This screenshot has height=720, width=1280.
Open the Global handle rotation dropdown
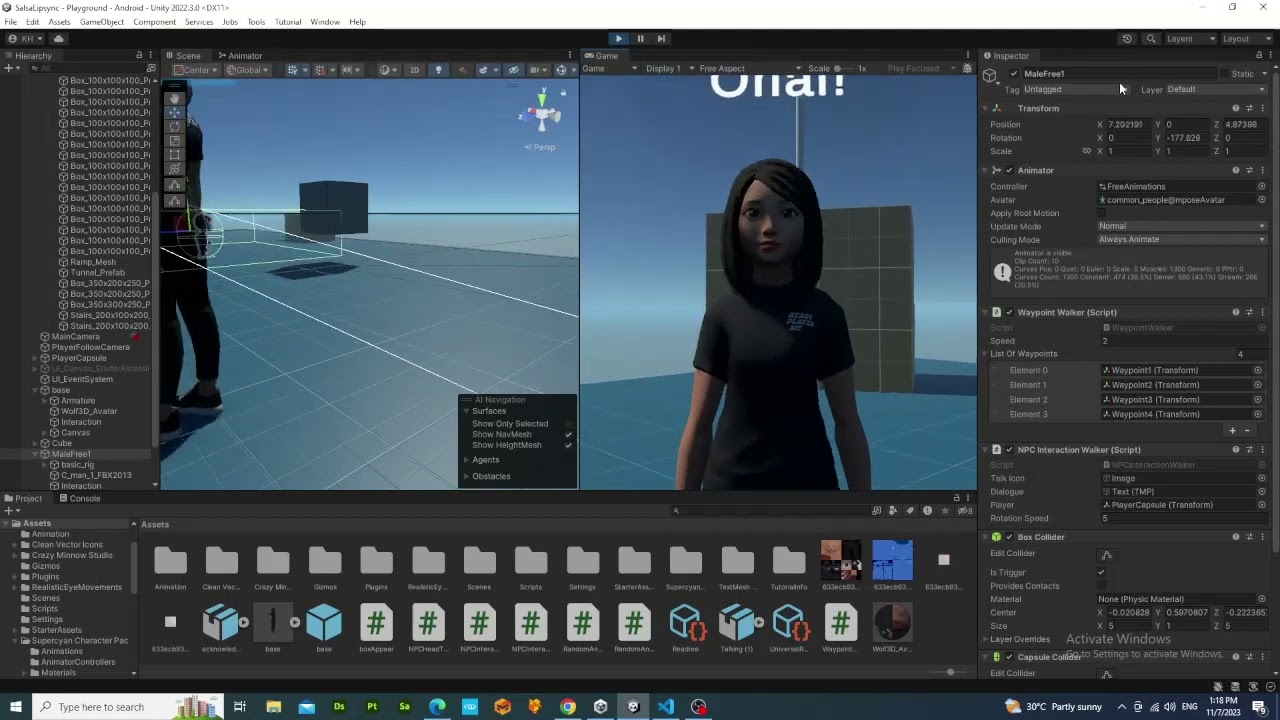tap(247, 70)
